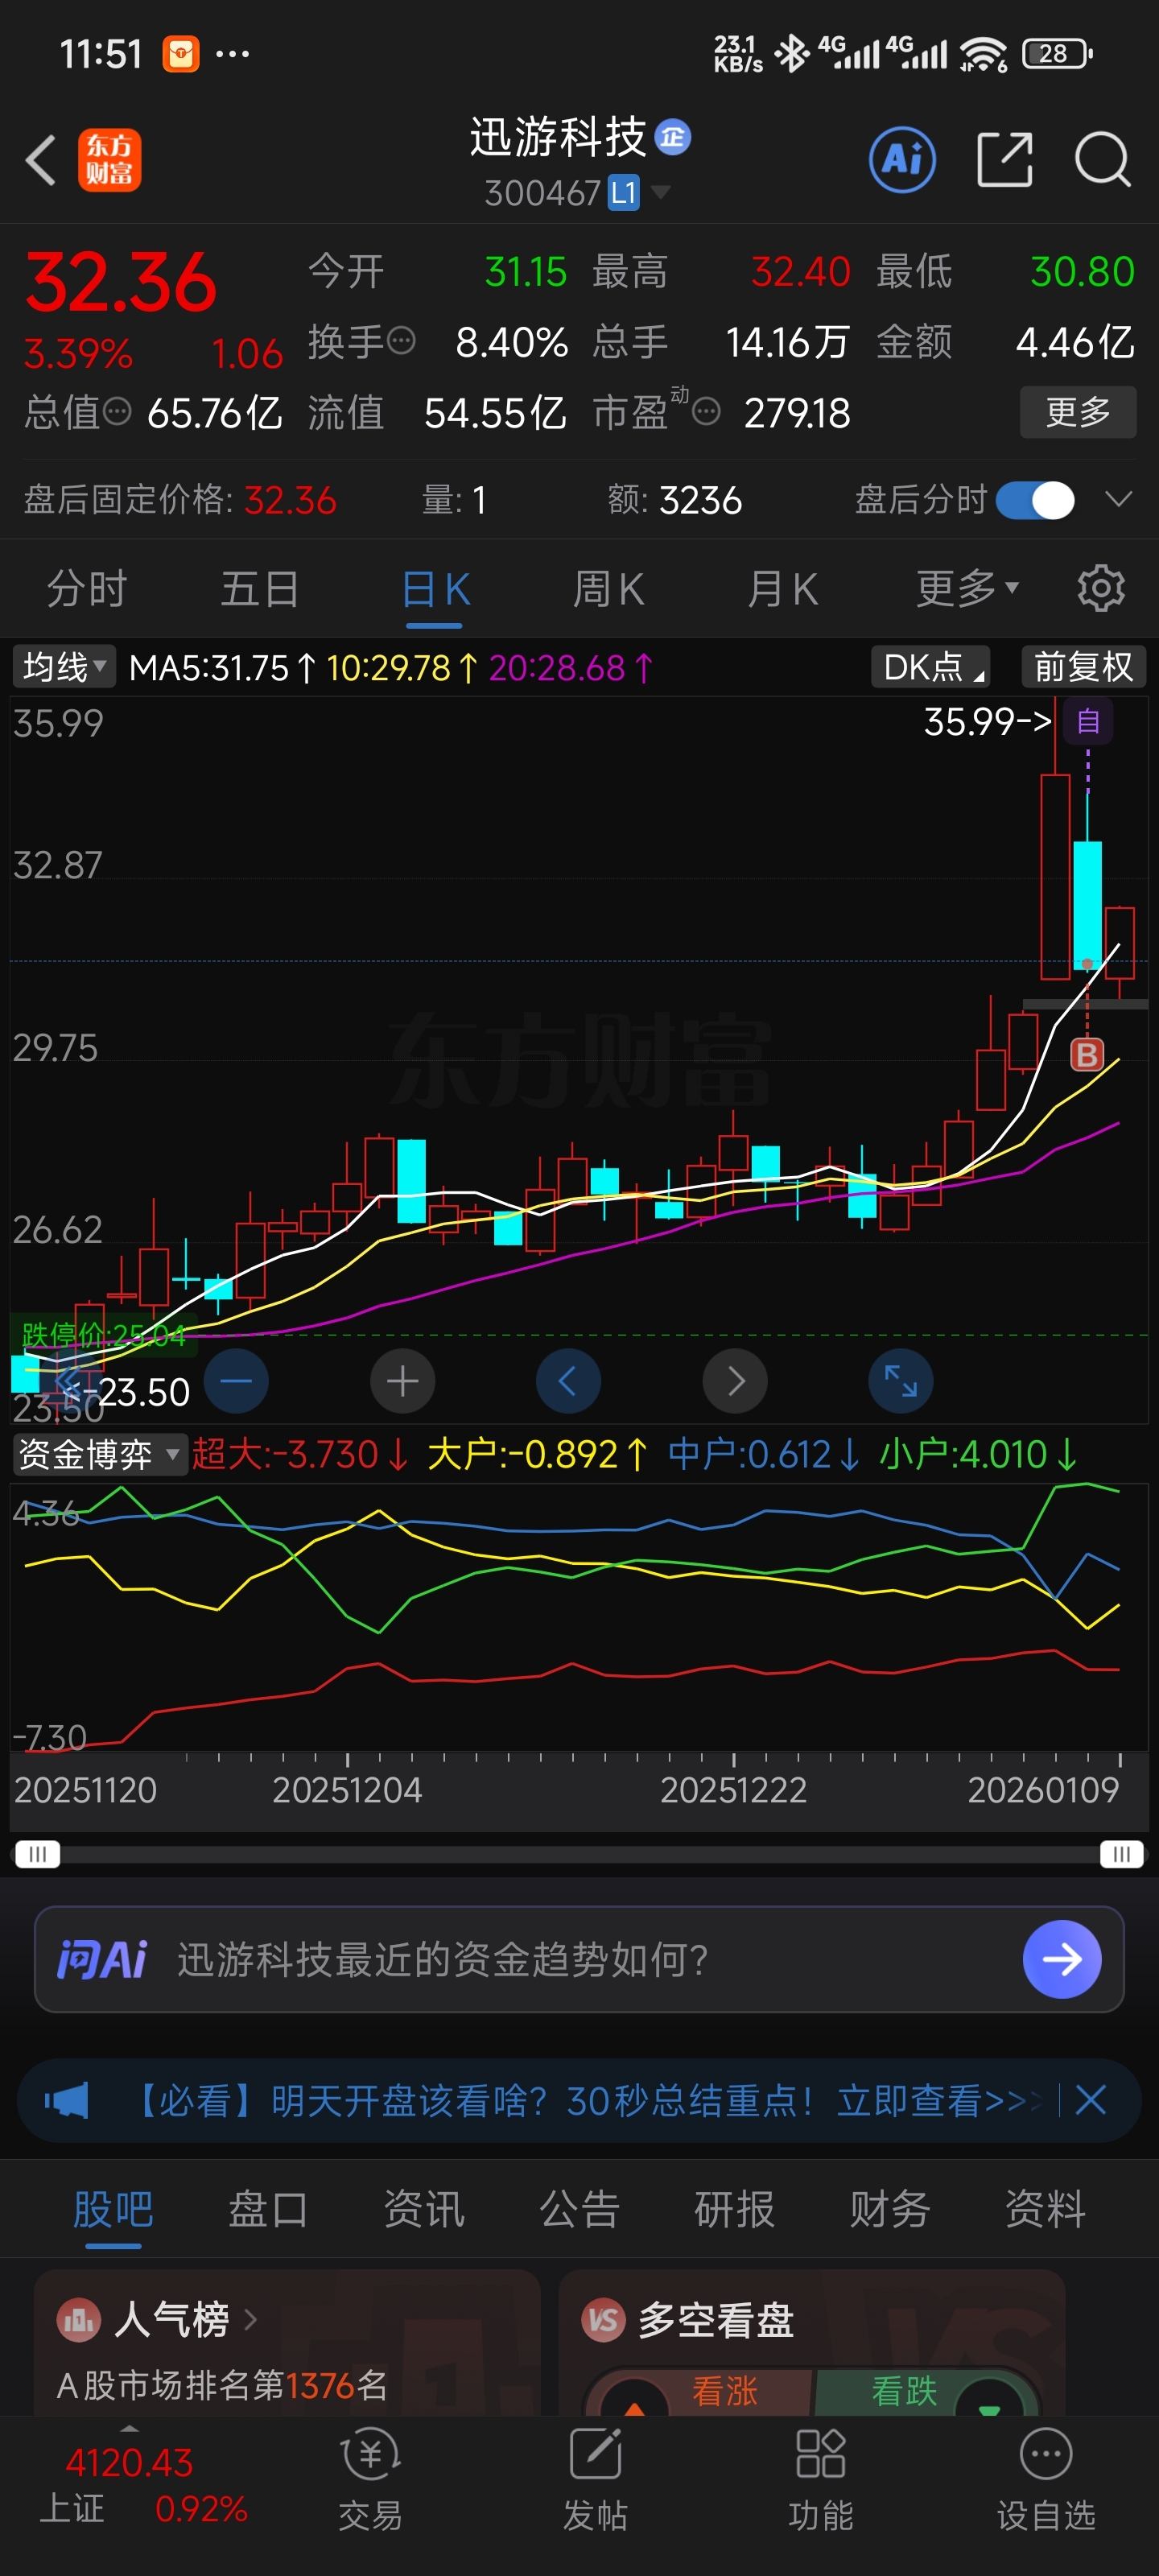
Task: Open the 东方财富 home logo
Action: click(109, 160)
